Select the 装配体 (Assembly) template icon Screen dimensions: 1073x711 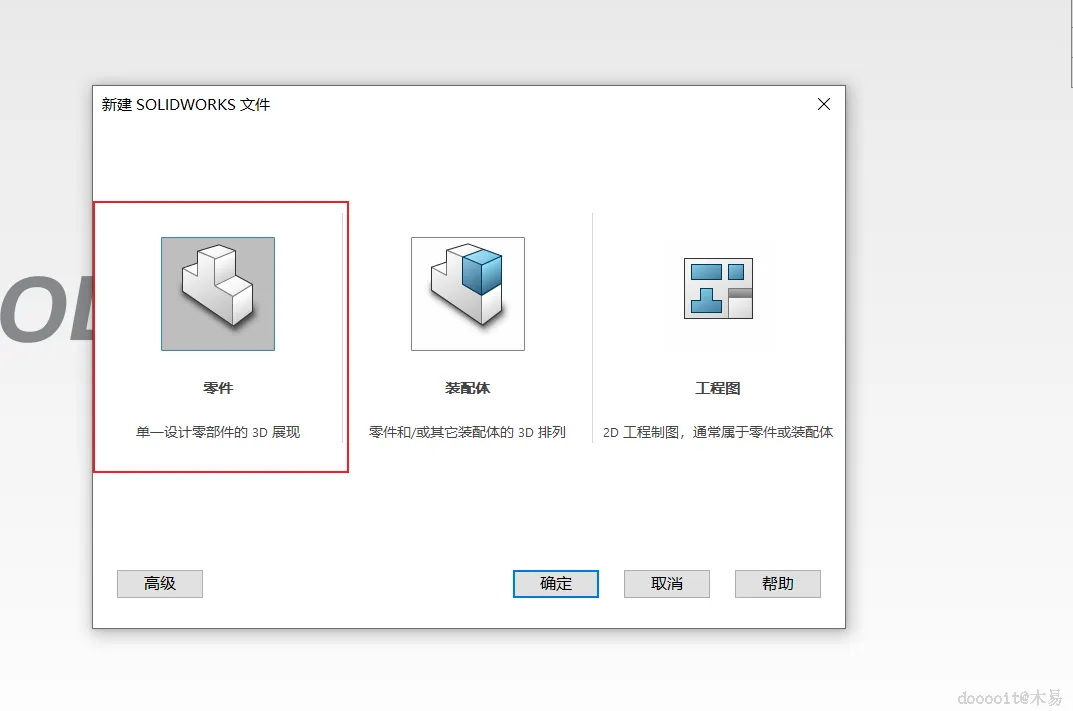(467, 294)
